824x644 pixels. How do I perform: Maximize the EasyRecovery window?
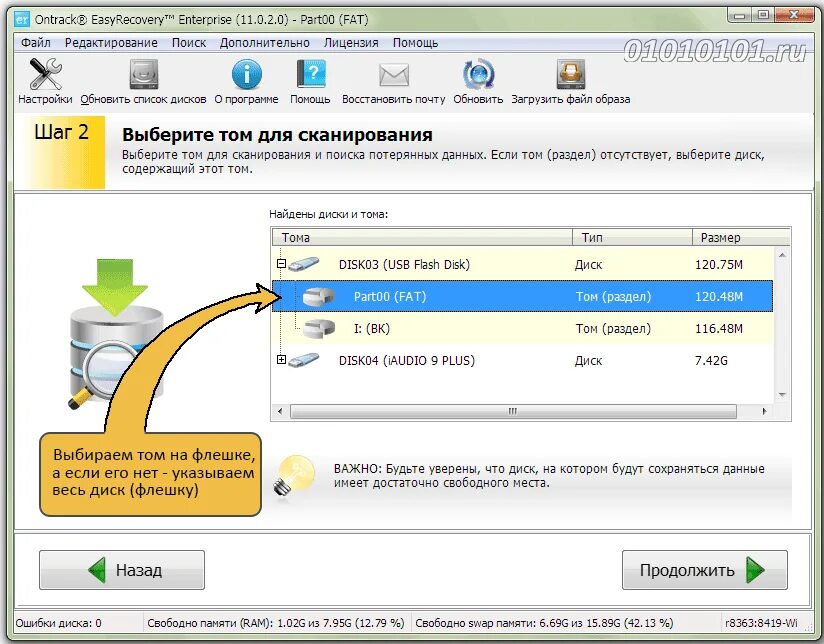tap(764, 15)
